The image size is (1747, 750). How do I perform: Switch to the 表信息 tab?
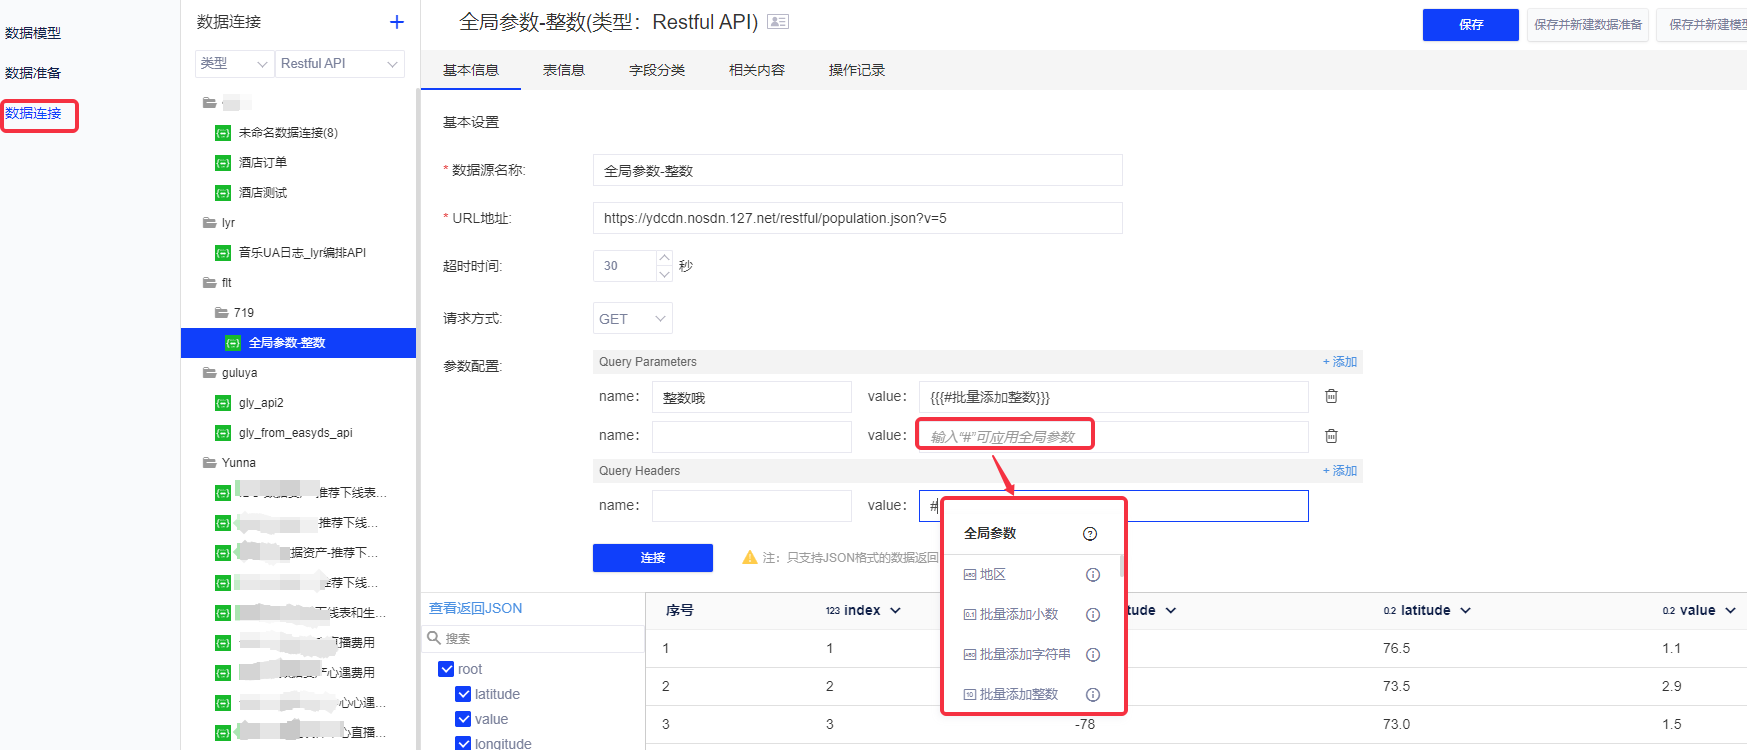(563, 70)
